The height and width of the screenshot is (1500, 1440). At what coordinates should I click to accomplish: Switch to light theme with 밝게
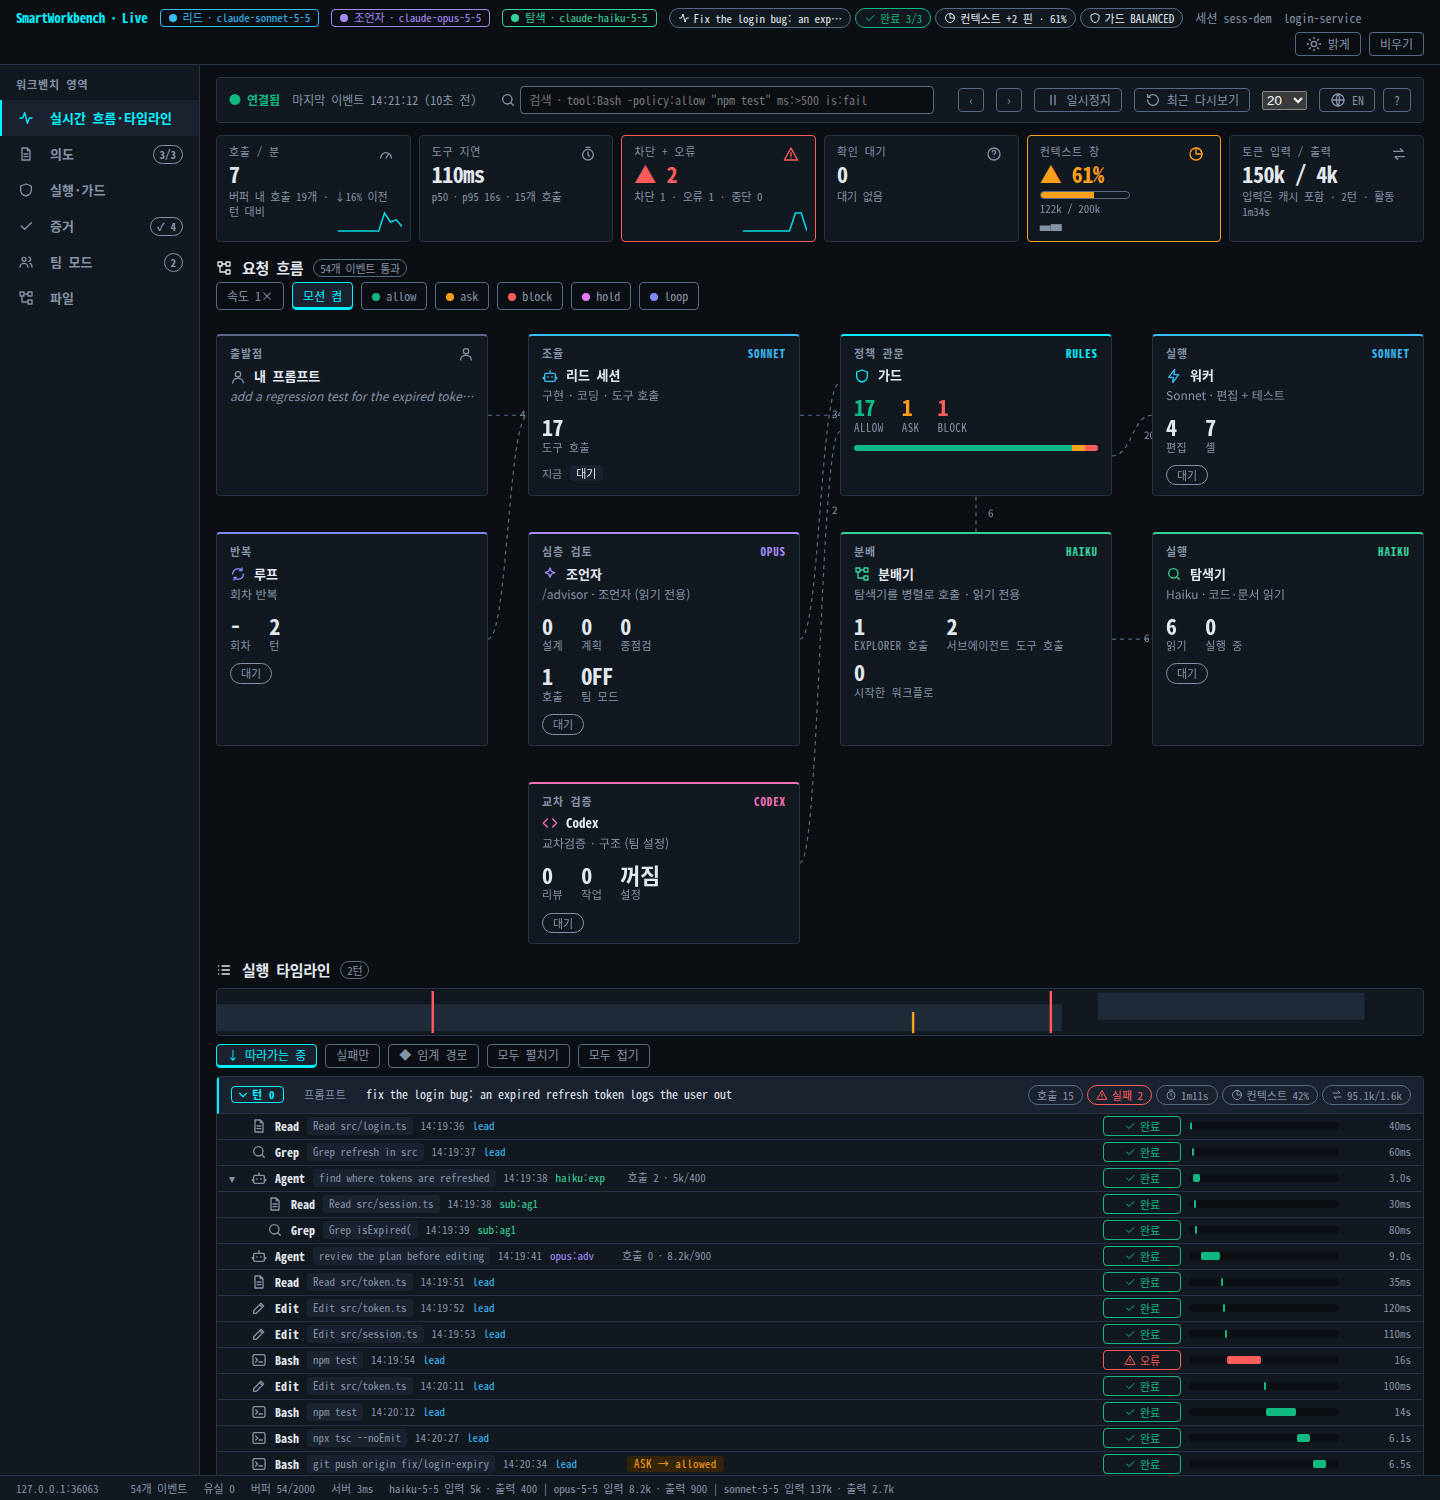pyautogui.click(x=1328, y=44)
